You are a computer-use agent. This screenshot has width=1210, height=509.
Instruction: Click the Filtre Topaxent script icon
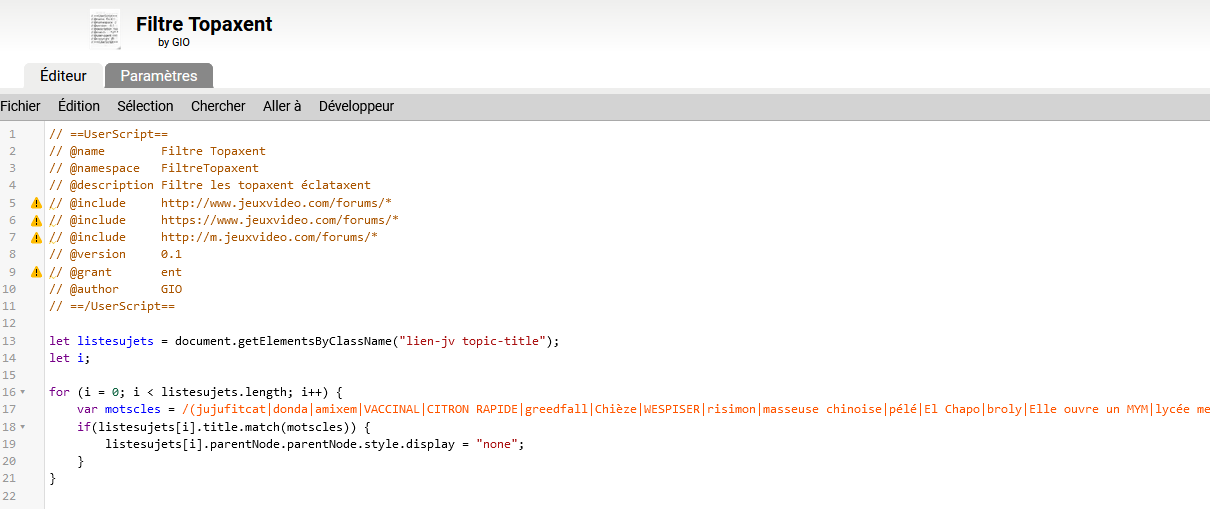[x=105, y=29]
